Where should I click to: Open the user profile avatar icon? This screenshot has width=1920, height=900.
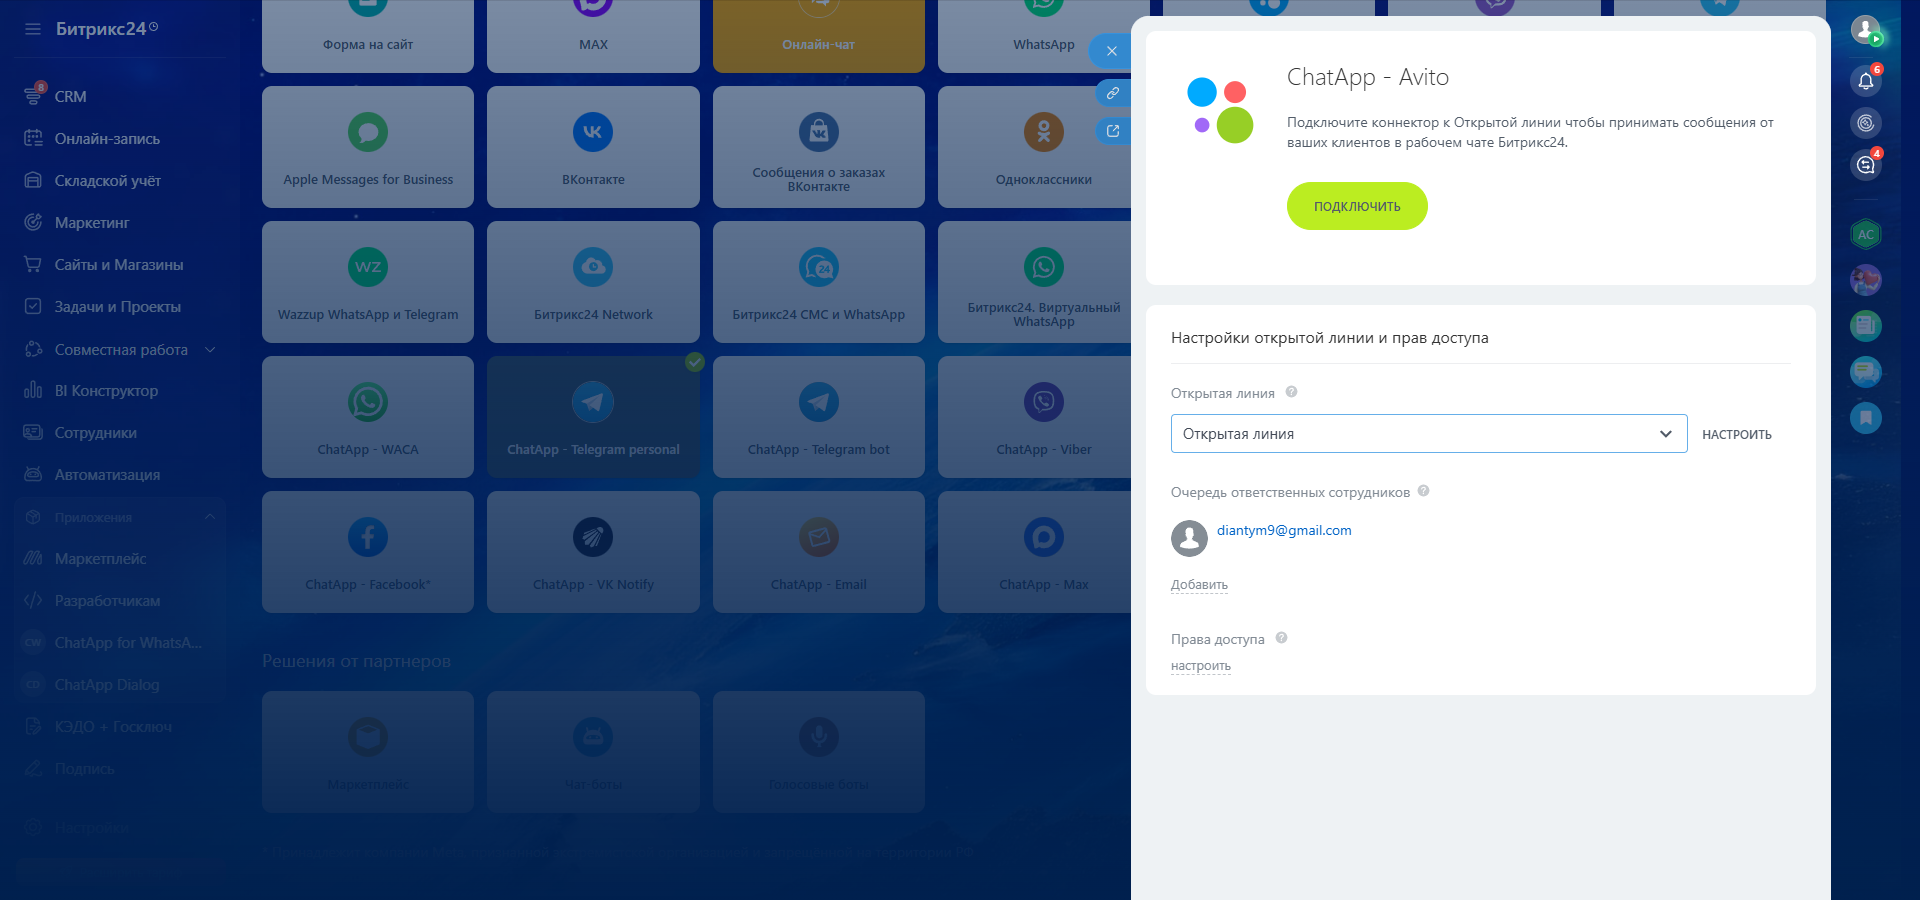pyautogui.click(x=1865, y=29)
